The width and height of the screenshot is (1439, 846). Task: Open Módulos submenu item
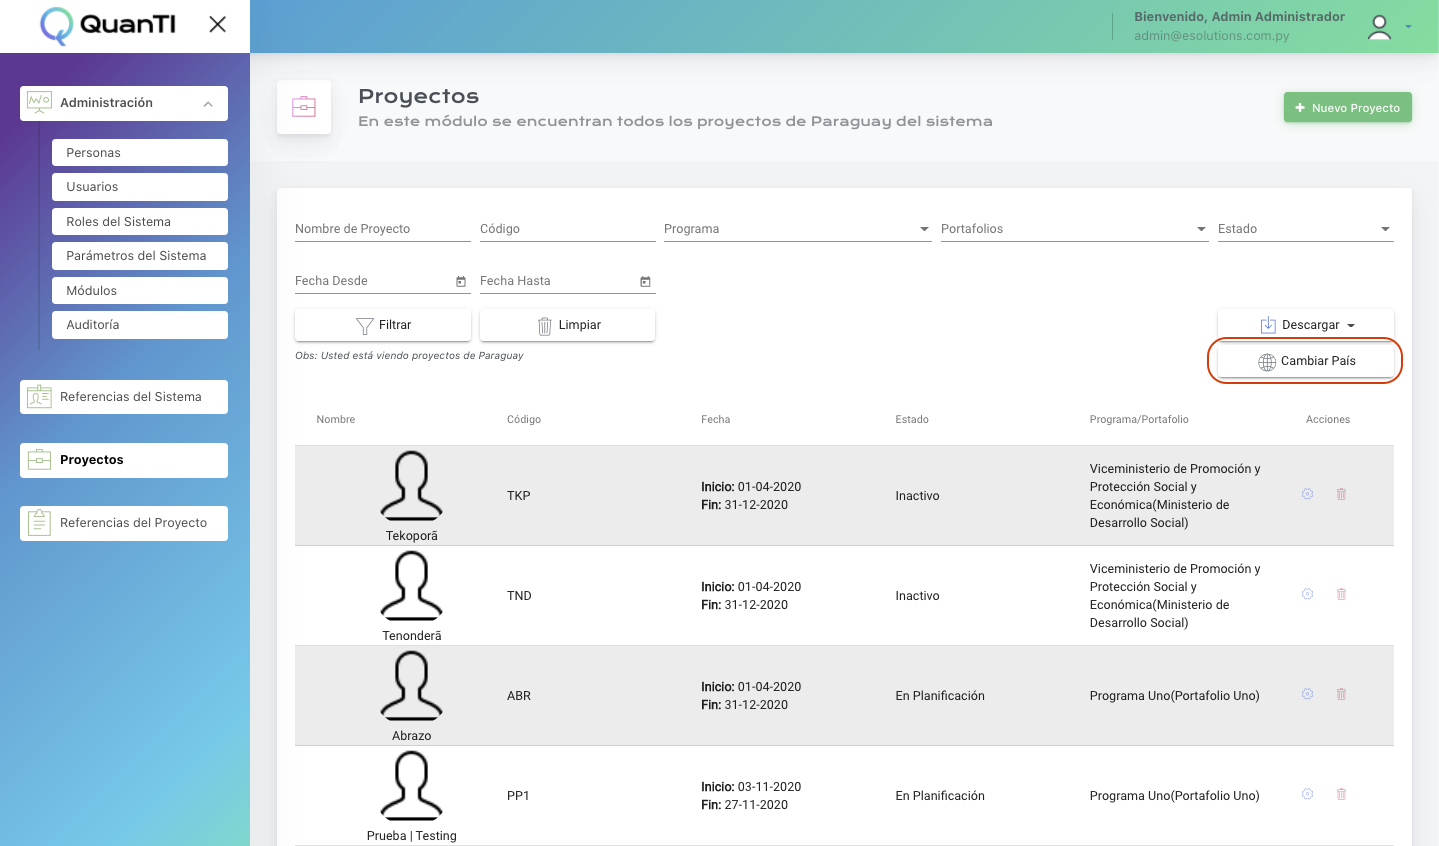coord(140,291)
